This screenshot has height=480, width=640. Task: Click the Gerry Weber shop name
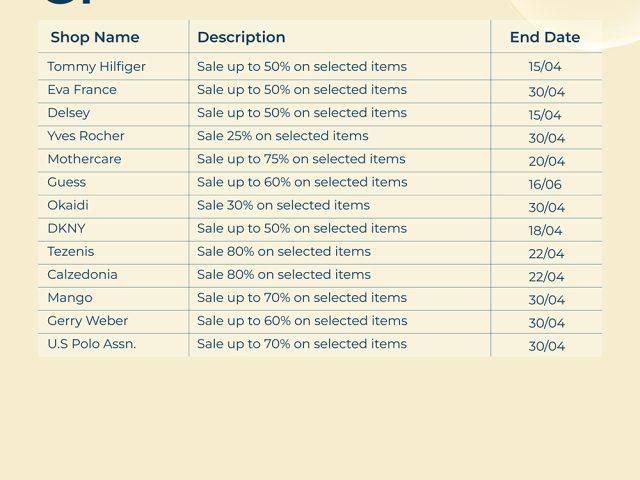88,320
